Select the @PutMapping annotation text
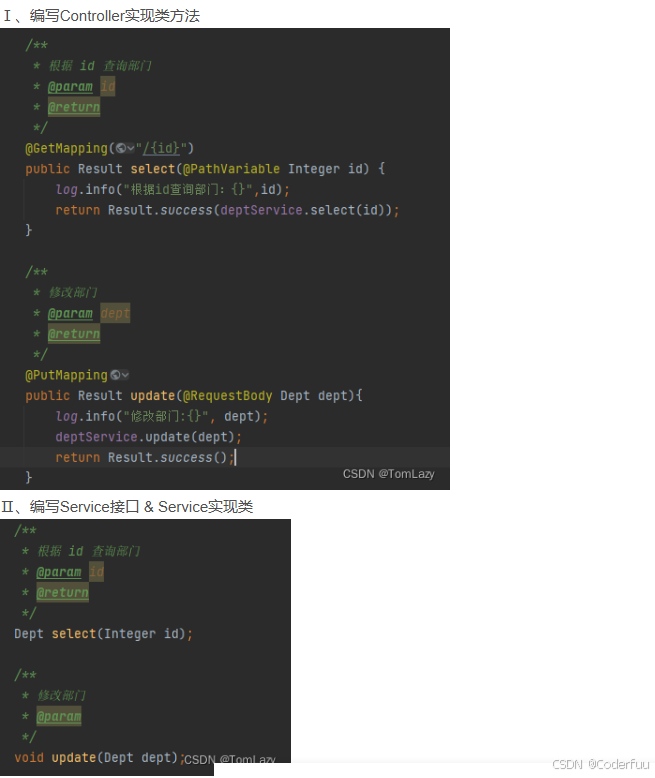This screenshot has height=778, width=655. pyautogui.click(x=66, y=375)
